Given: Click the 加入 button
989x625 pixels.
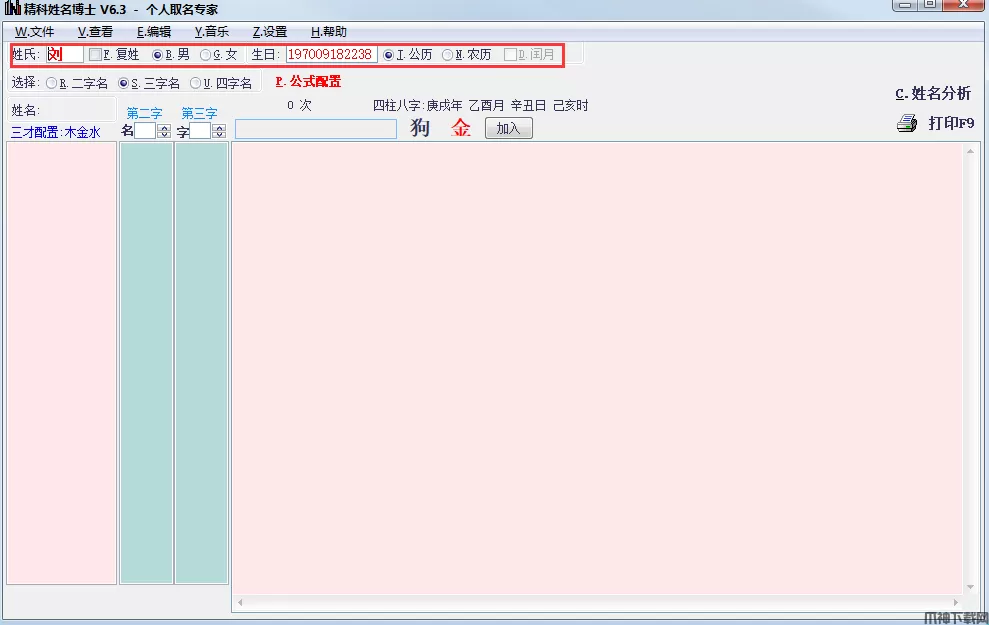Looking at the screenshot, I should tap(508, 128).
